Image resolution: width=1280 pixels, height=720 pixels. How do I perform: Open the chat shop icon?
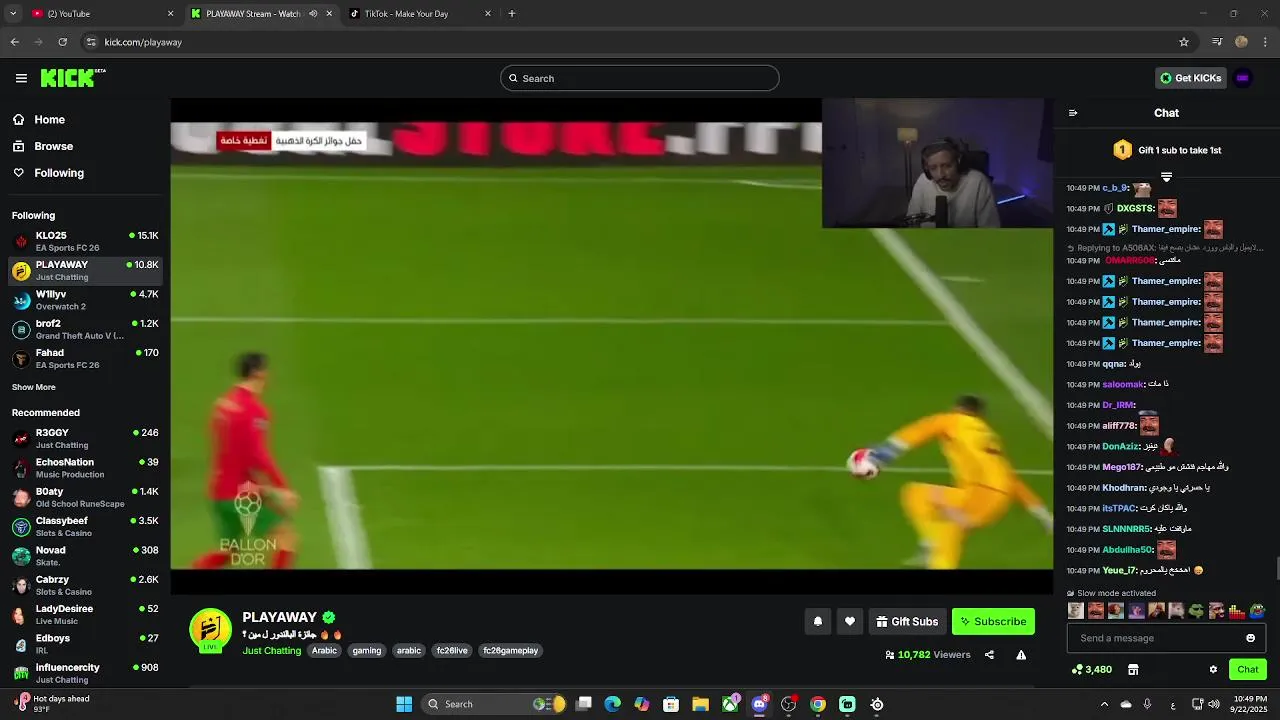1133,669
